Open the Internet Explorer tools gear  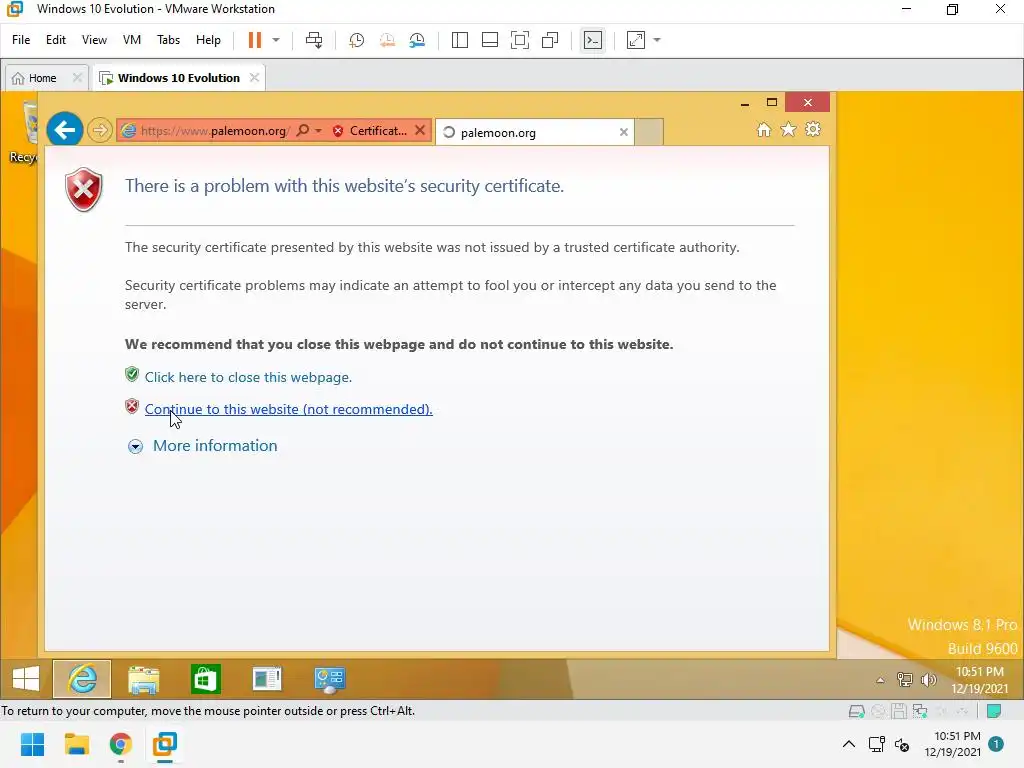[x=813, y=129]
